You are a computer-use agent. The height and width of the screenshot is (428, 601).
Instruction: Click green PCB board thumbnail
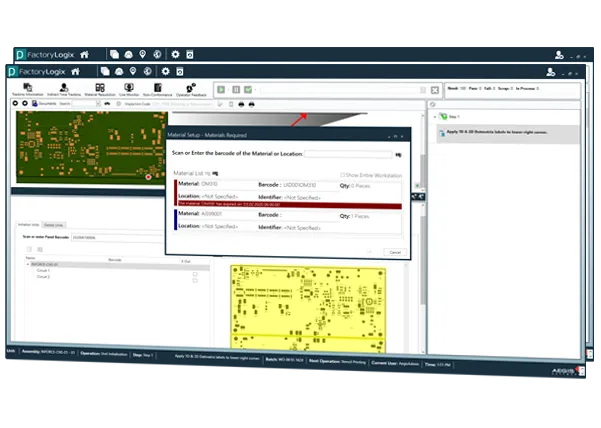coord(92,147)
